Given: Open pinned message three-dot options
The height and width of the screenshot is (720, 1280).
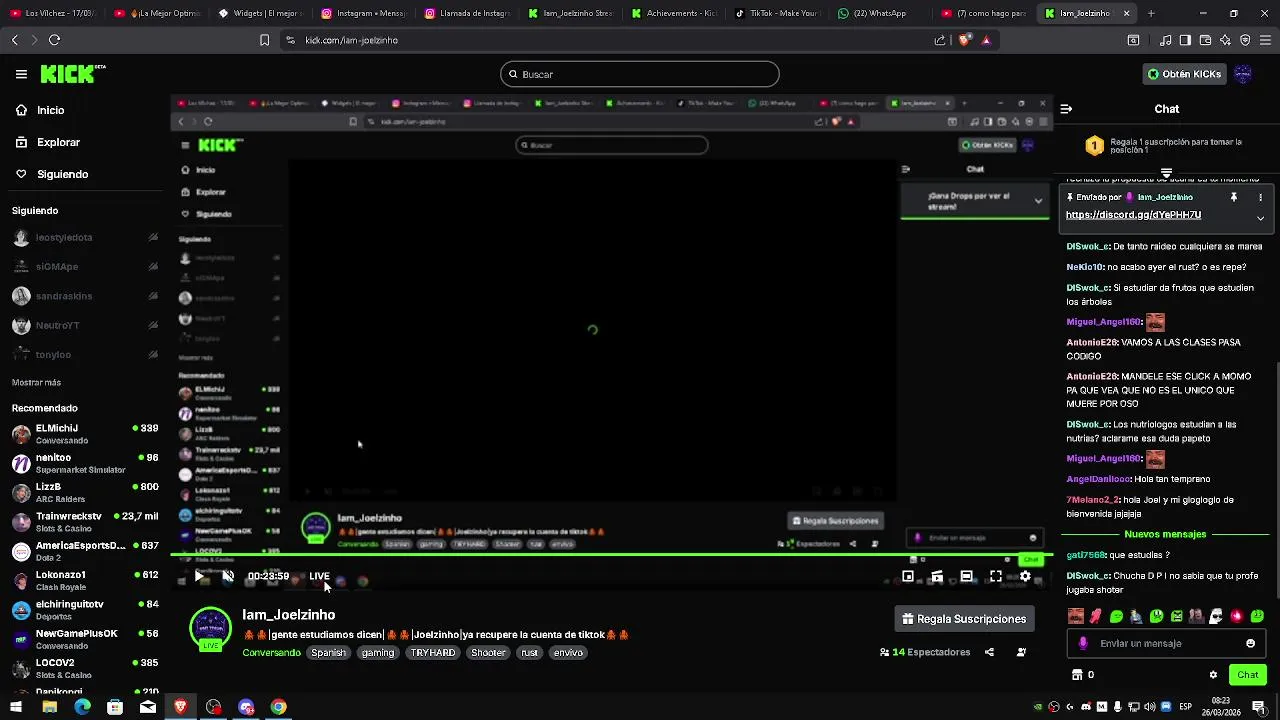Looking at the screenshot, I should [1260, 197].
